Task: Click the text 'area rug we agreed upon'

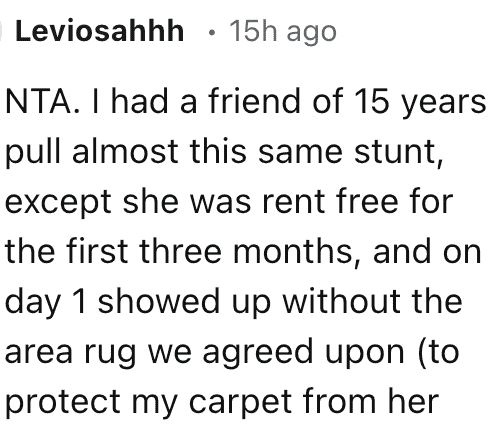Action: pyautogui.click(x=205, y=352)
